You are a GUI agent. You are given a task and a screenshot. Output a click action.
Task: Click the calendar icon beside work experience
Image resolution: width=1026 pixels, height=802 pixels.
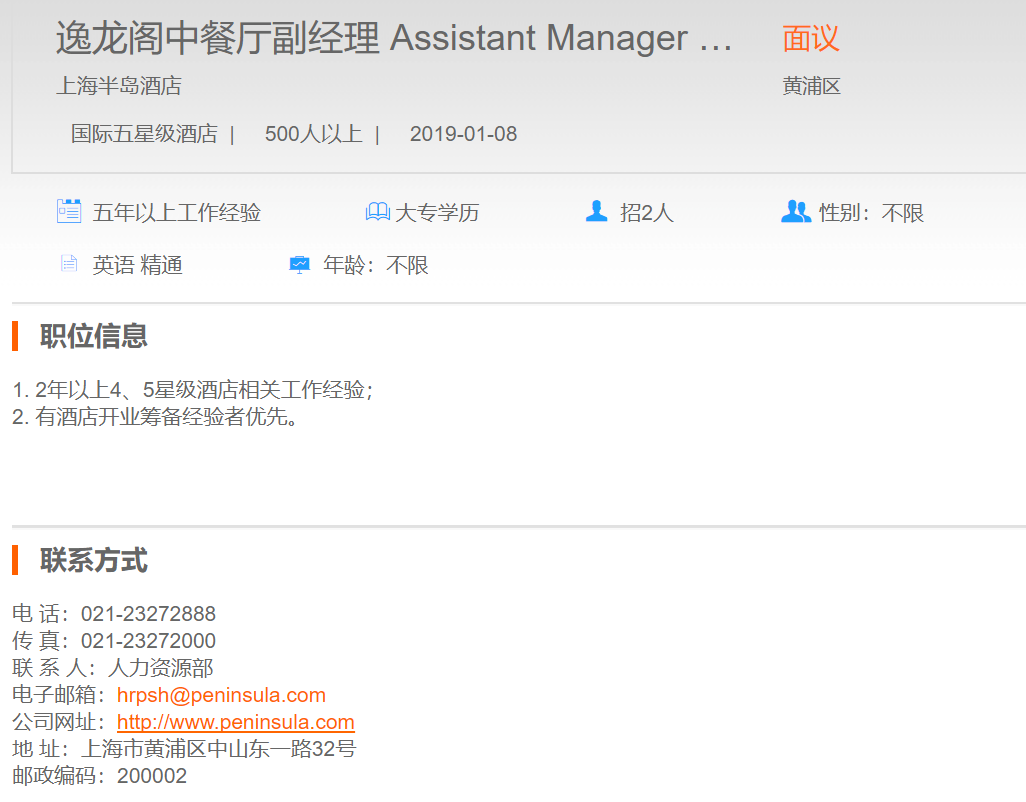[x=69, y=212]
